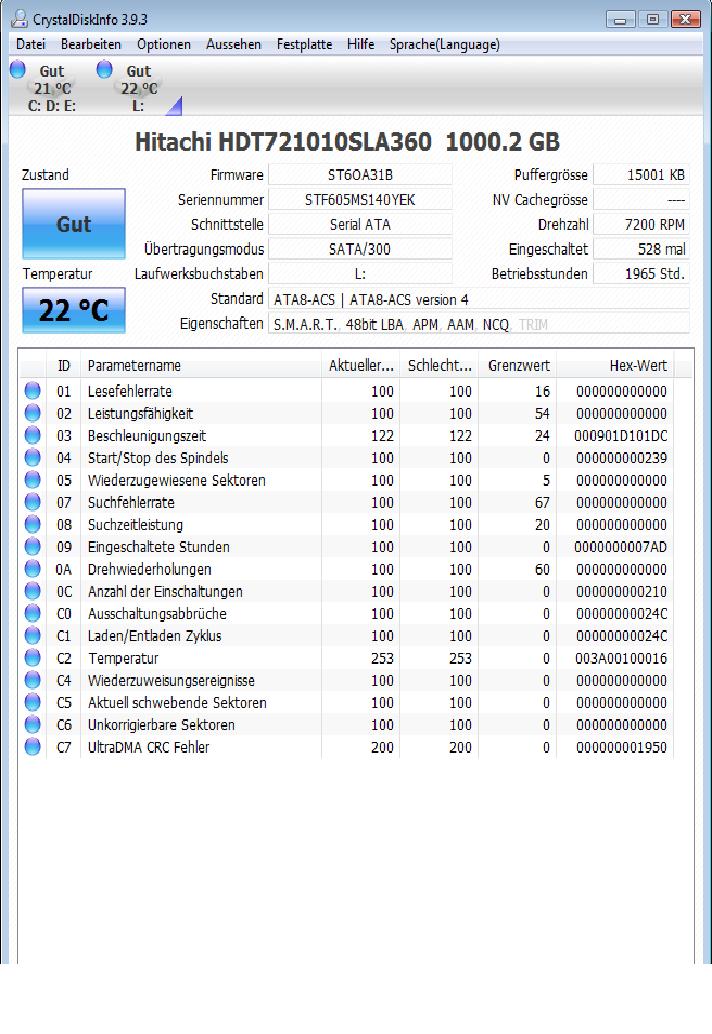Open the Optionen menu
This screenshot has width=712, height=1034.
click(163, 44)
